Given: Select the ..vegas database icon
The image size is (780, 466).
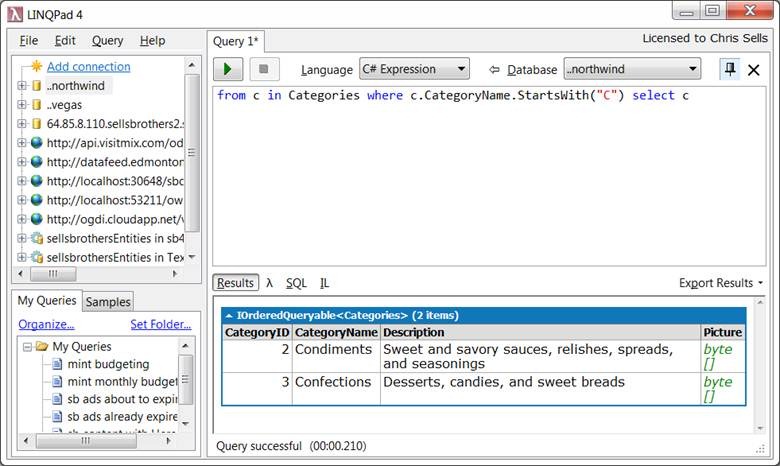Looking at the screenshot, I should [36, 104].
